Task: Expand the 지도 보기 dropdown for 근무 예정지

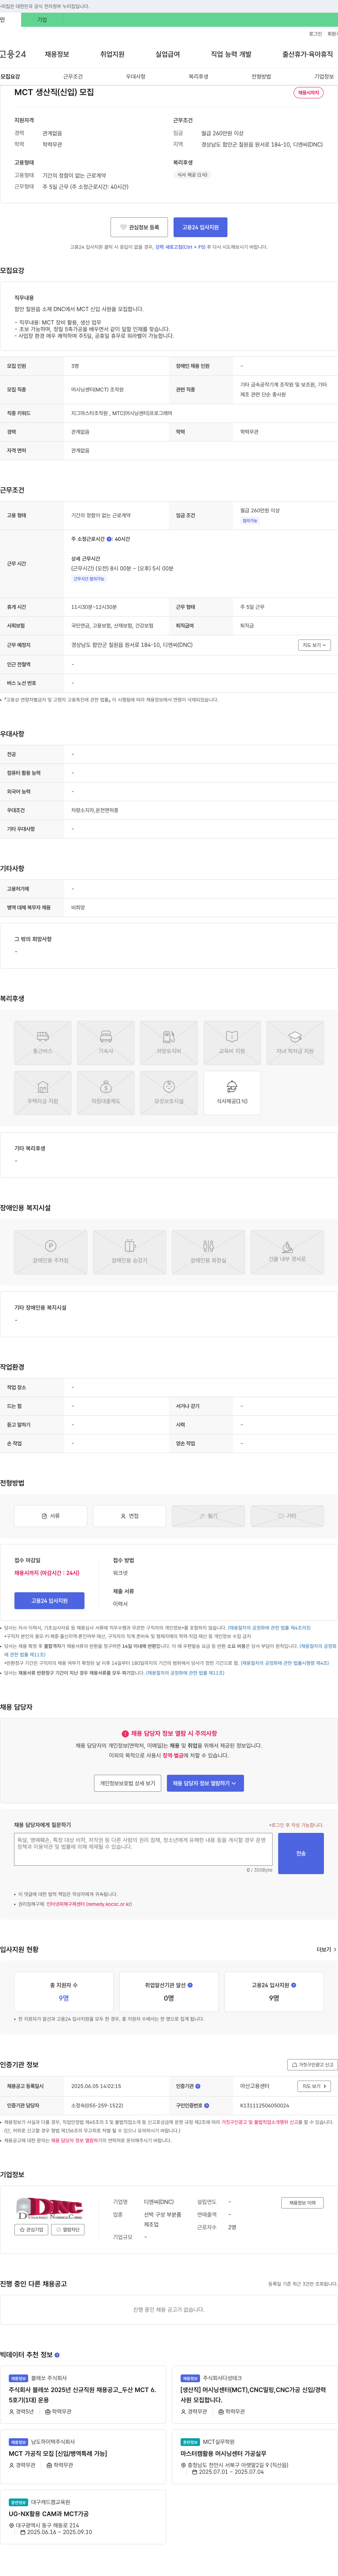Action: (x=314, y=645)
